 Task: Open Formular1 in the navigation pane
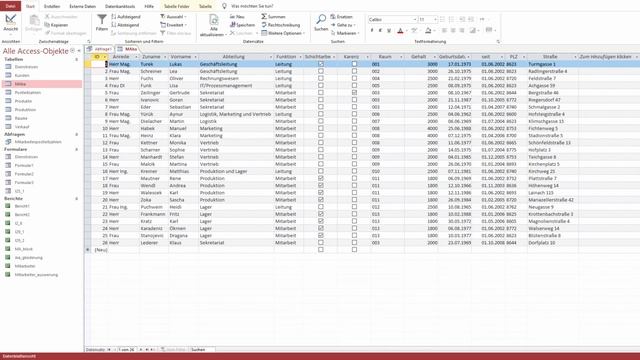(24, 165)
